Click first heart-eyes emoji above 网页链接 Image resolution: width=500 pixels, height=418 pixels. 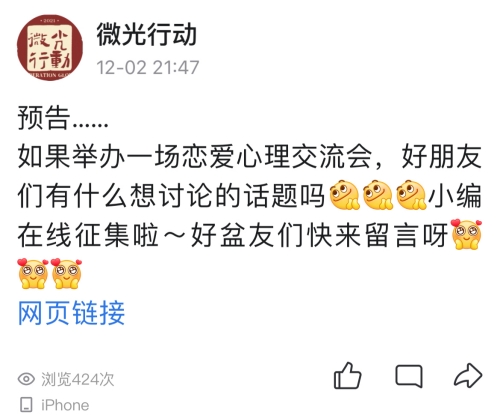point(33,273)
